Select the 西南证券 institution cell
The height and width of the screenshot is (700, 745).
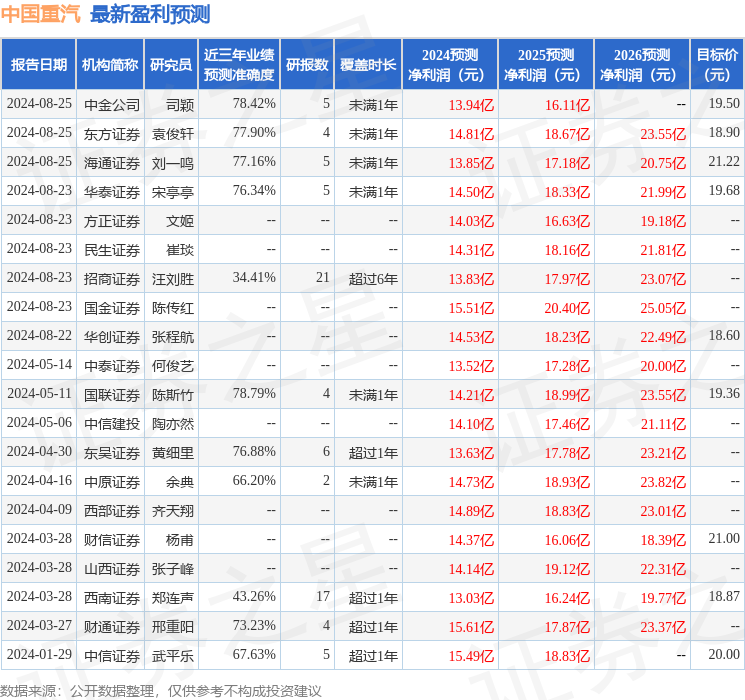tap(112, 598)
